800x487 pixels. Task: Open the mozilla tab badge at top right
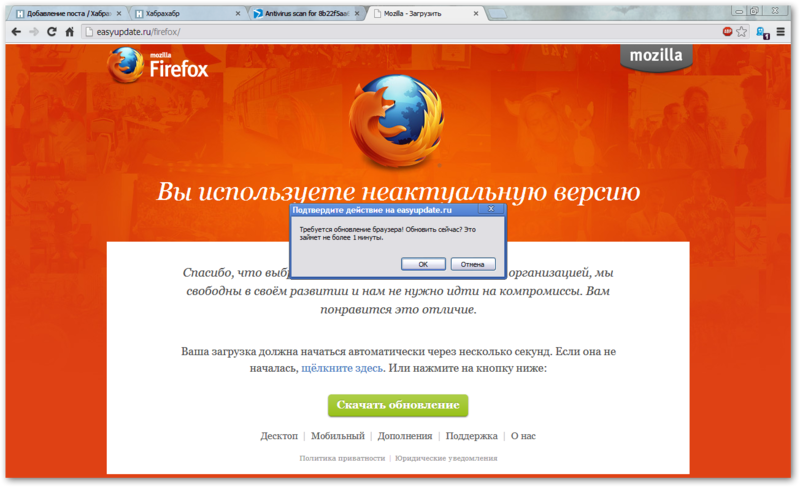(656, 57)
